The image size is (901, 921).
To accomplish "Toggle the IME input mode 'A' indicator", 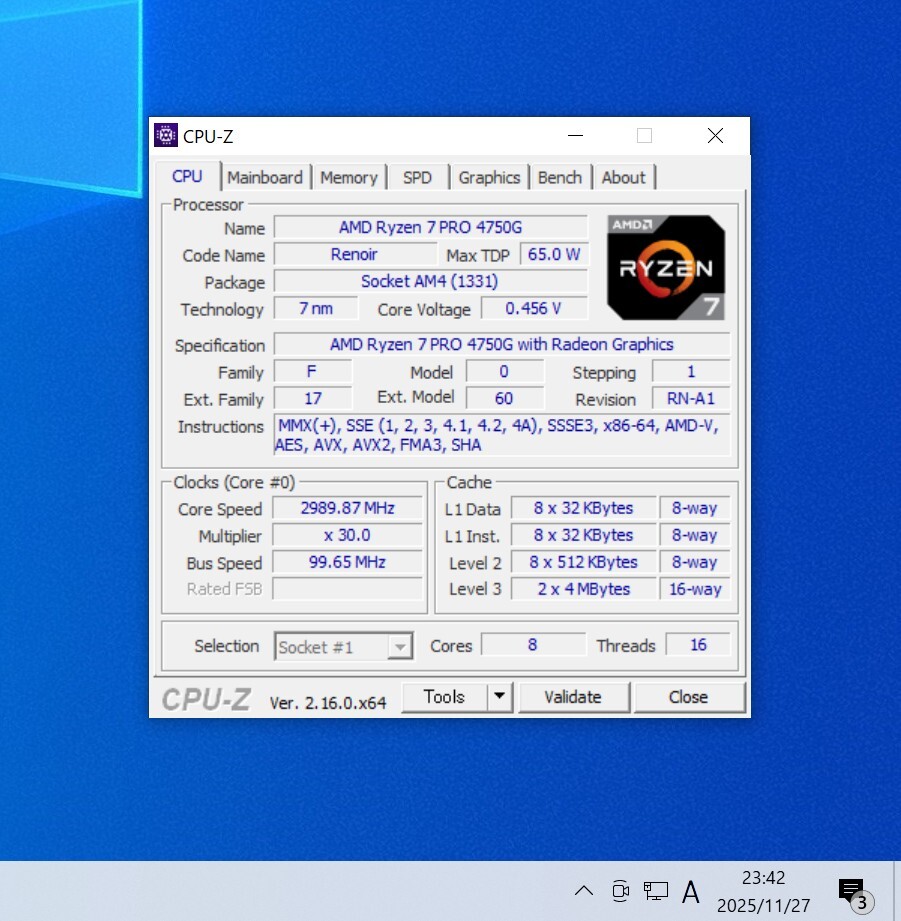I will point(691,890).
